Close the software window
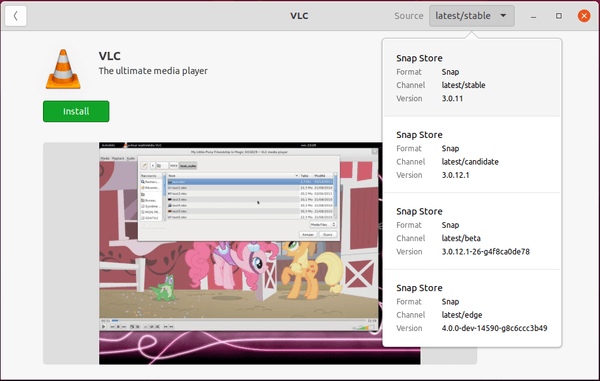 (584, 16)
